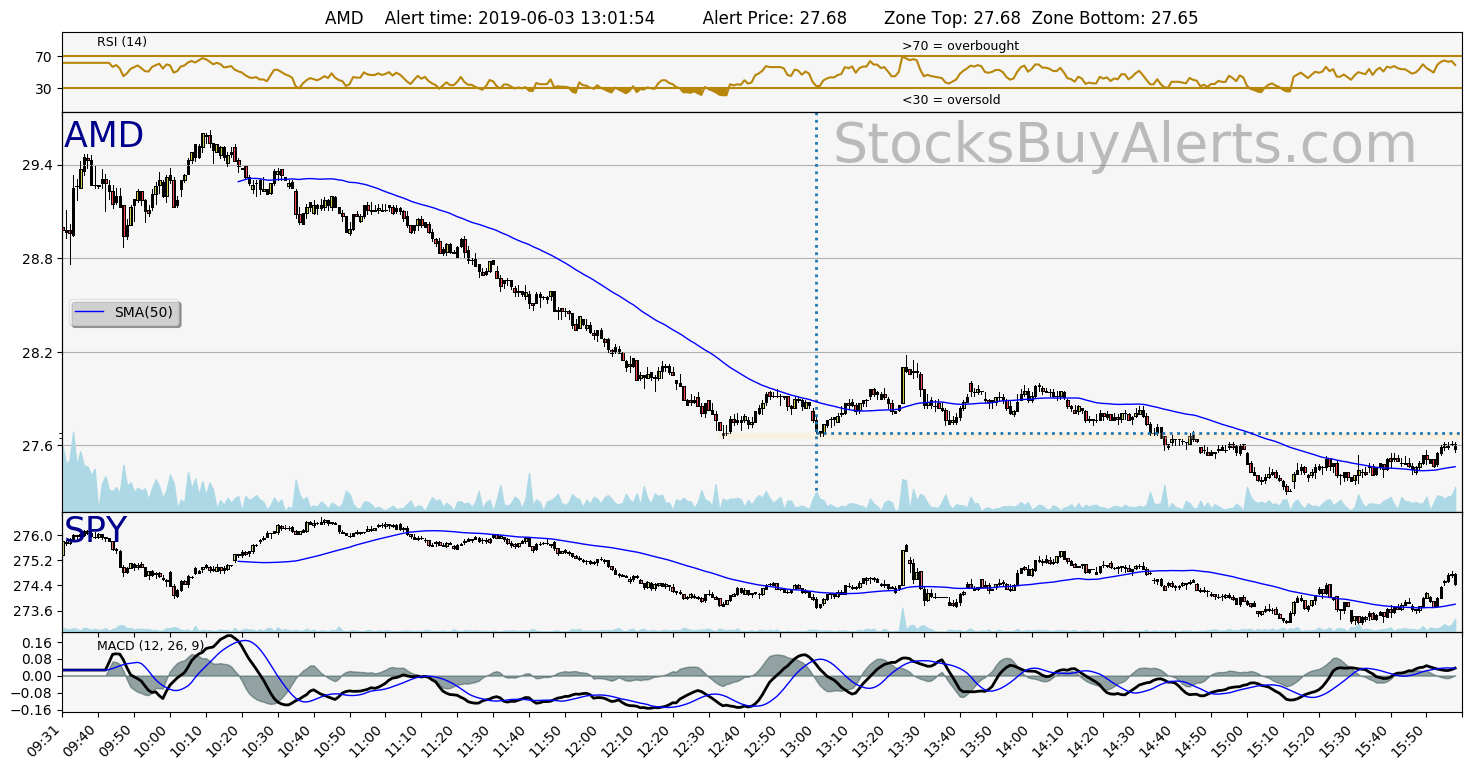
Task: Click the RSI axis value 70
Action: [x=43, y=57]
